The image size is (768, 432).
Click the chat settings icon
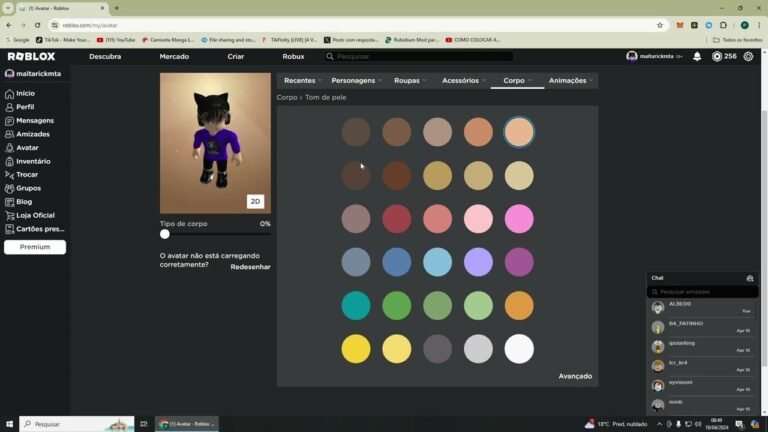pos(749,278)
